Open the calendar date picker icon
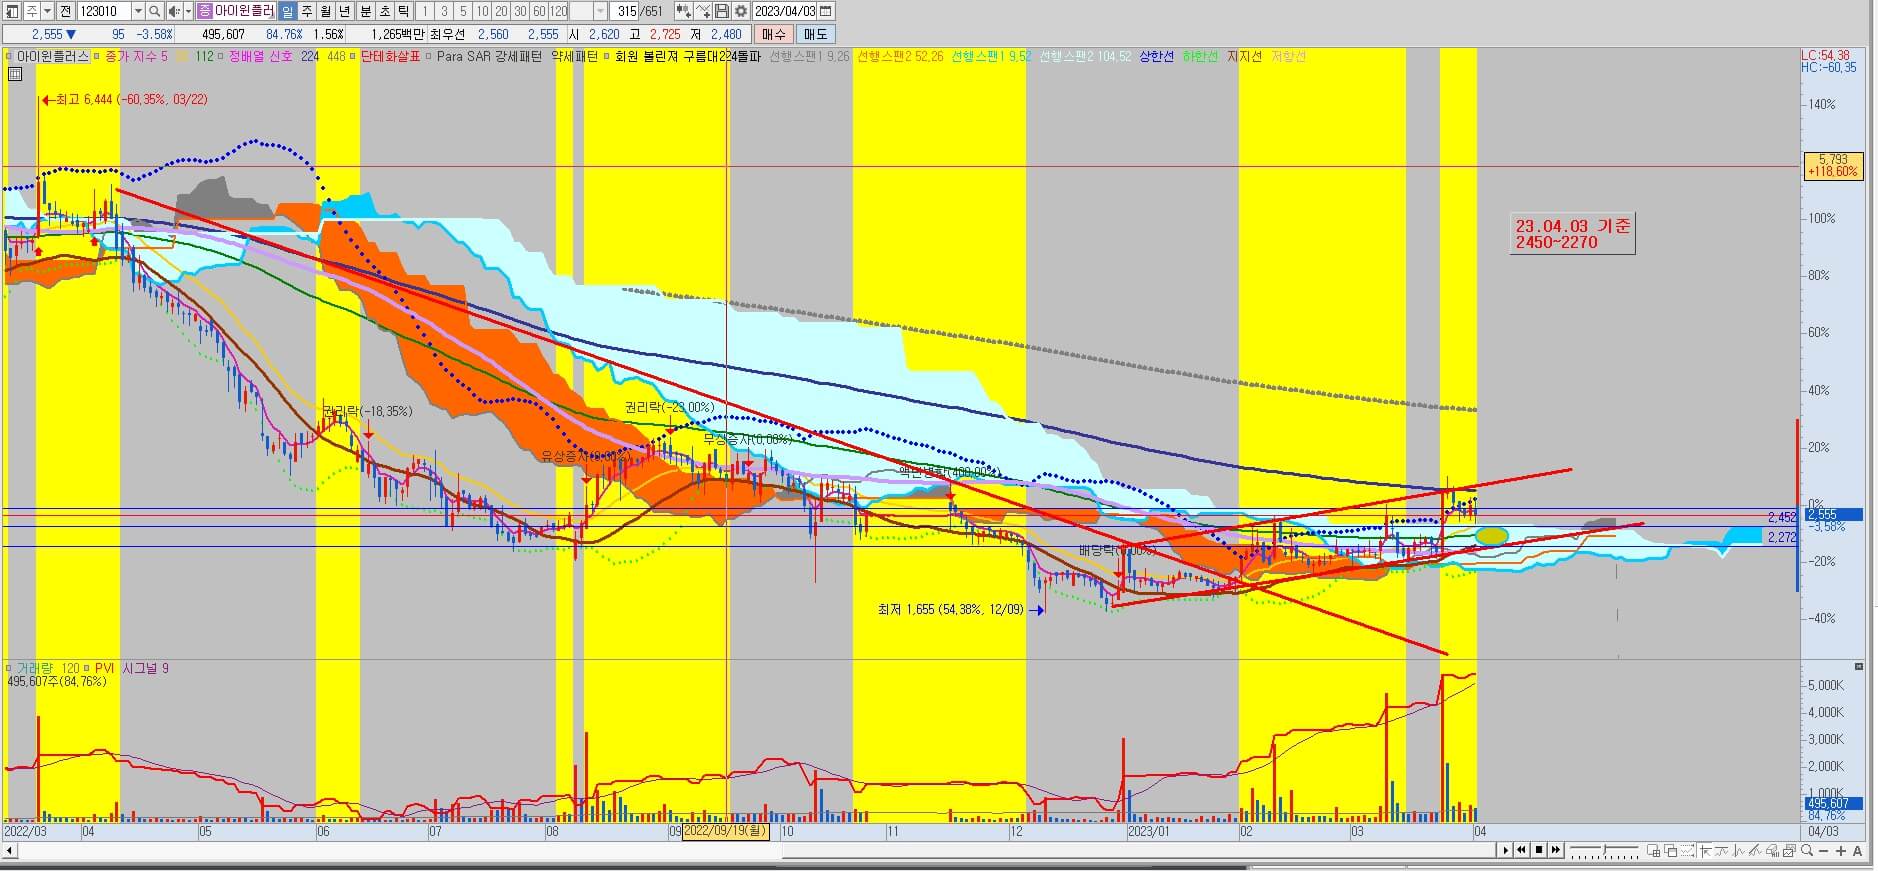 pyautogui.click(x=825, y=11)
